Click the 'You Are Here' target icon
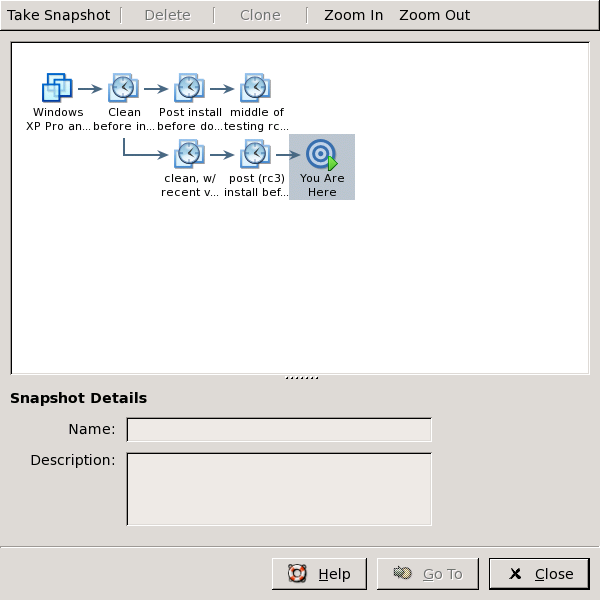Screen dimensions: 600x600 click(322, 154)
